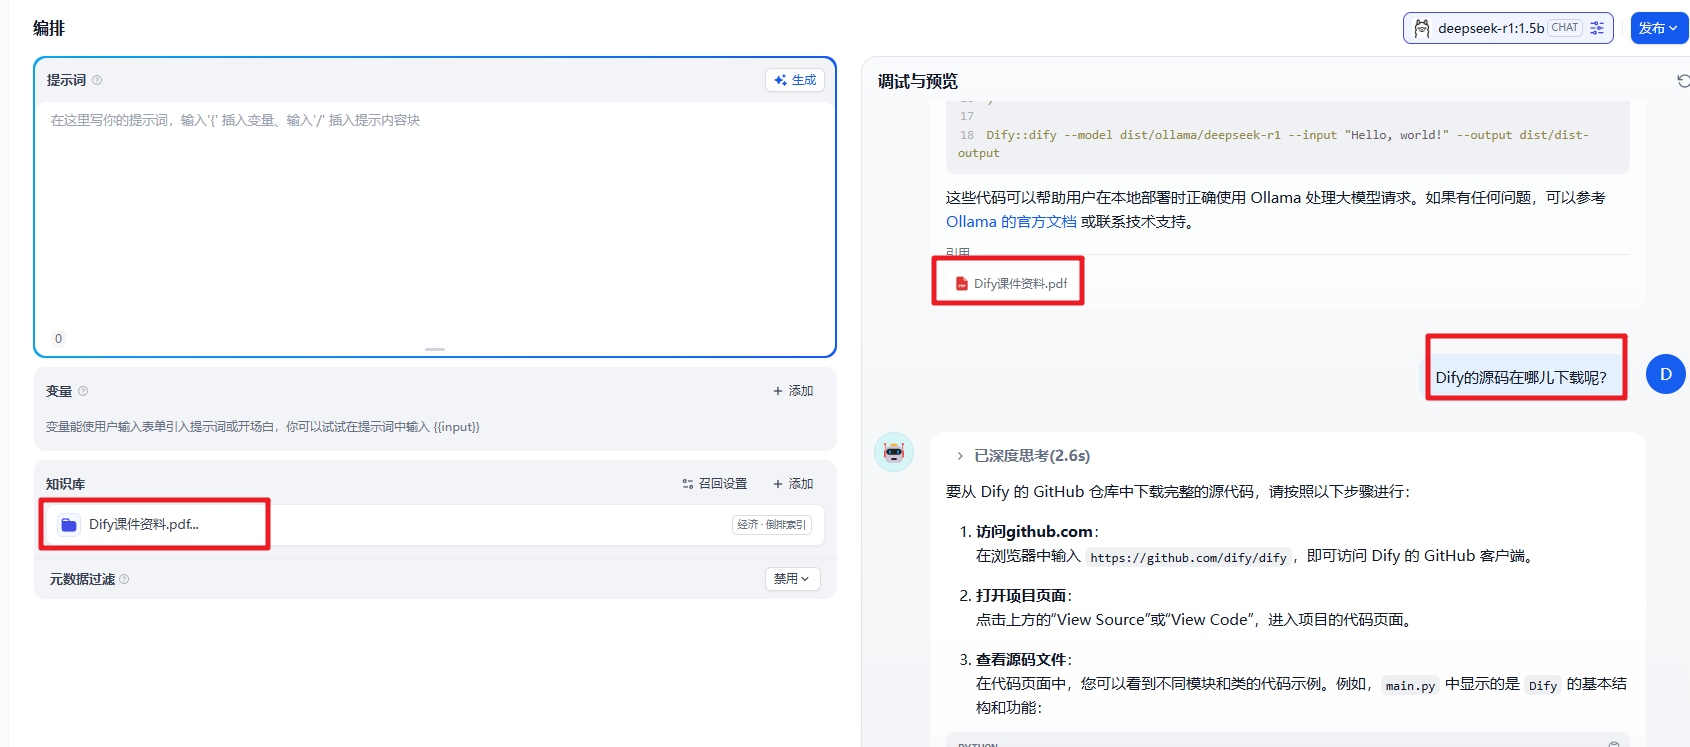Add a knowledge base via 添加
Viewport: 1690px width, 747px height.
tap(793, 484)
